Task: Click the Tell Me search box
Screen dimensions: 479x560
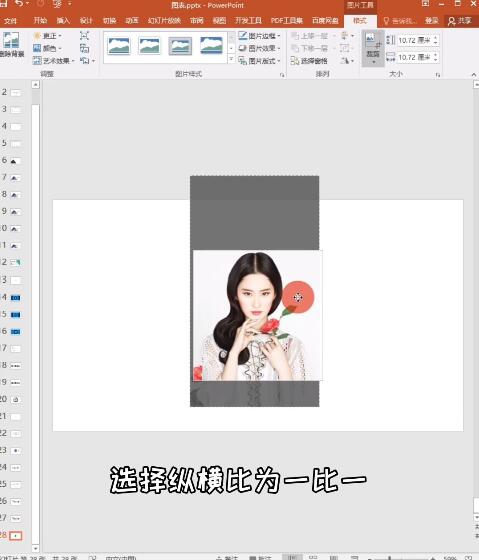Action: tap(400, 21)
